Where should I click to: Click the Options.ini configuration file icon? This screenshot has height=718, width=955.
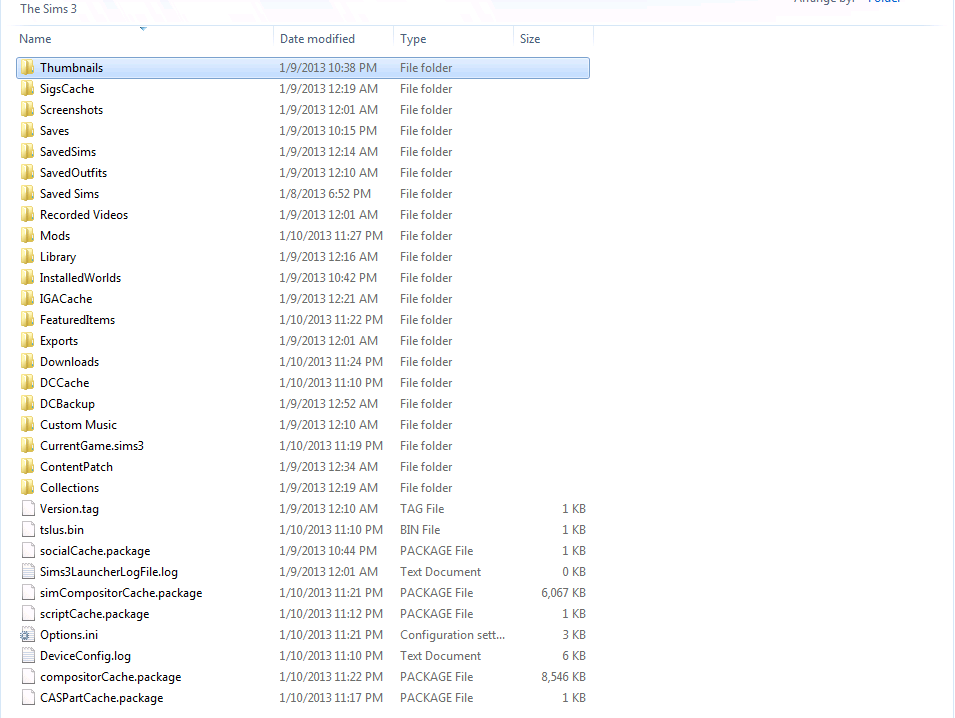(x=28, y=634)
